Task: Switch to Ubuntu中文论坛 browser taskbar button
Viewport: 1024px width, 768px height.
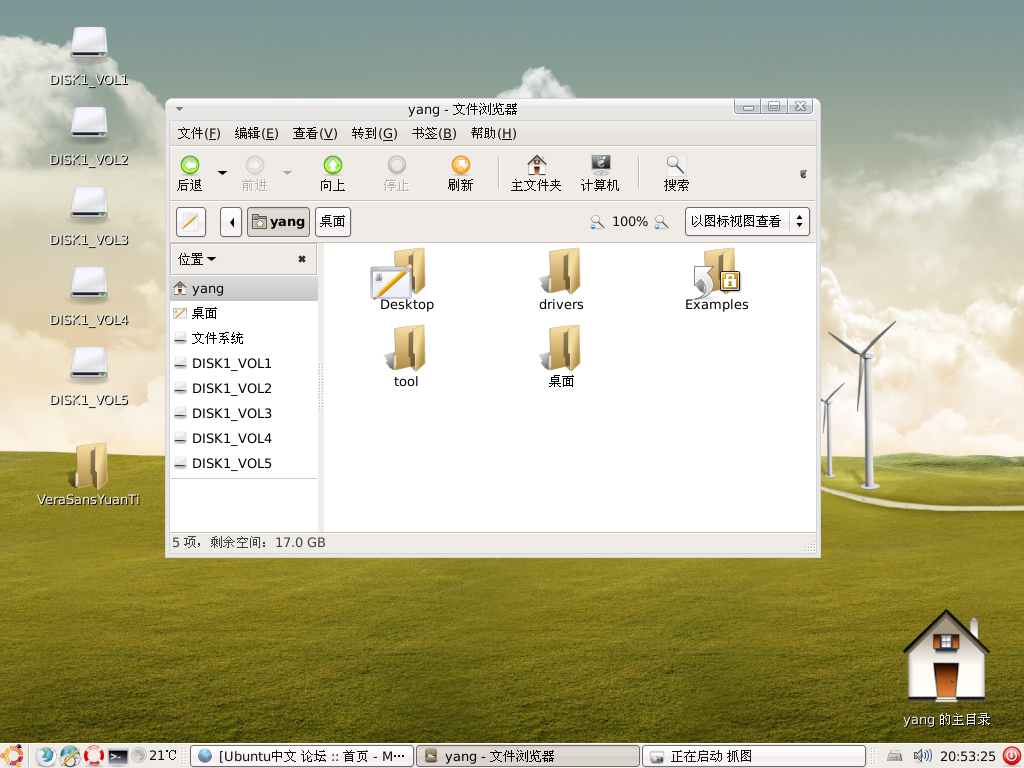Action: pos(302,756)
